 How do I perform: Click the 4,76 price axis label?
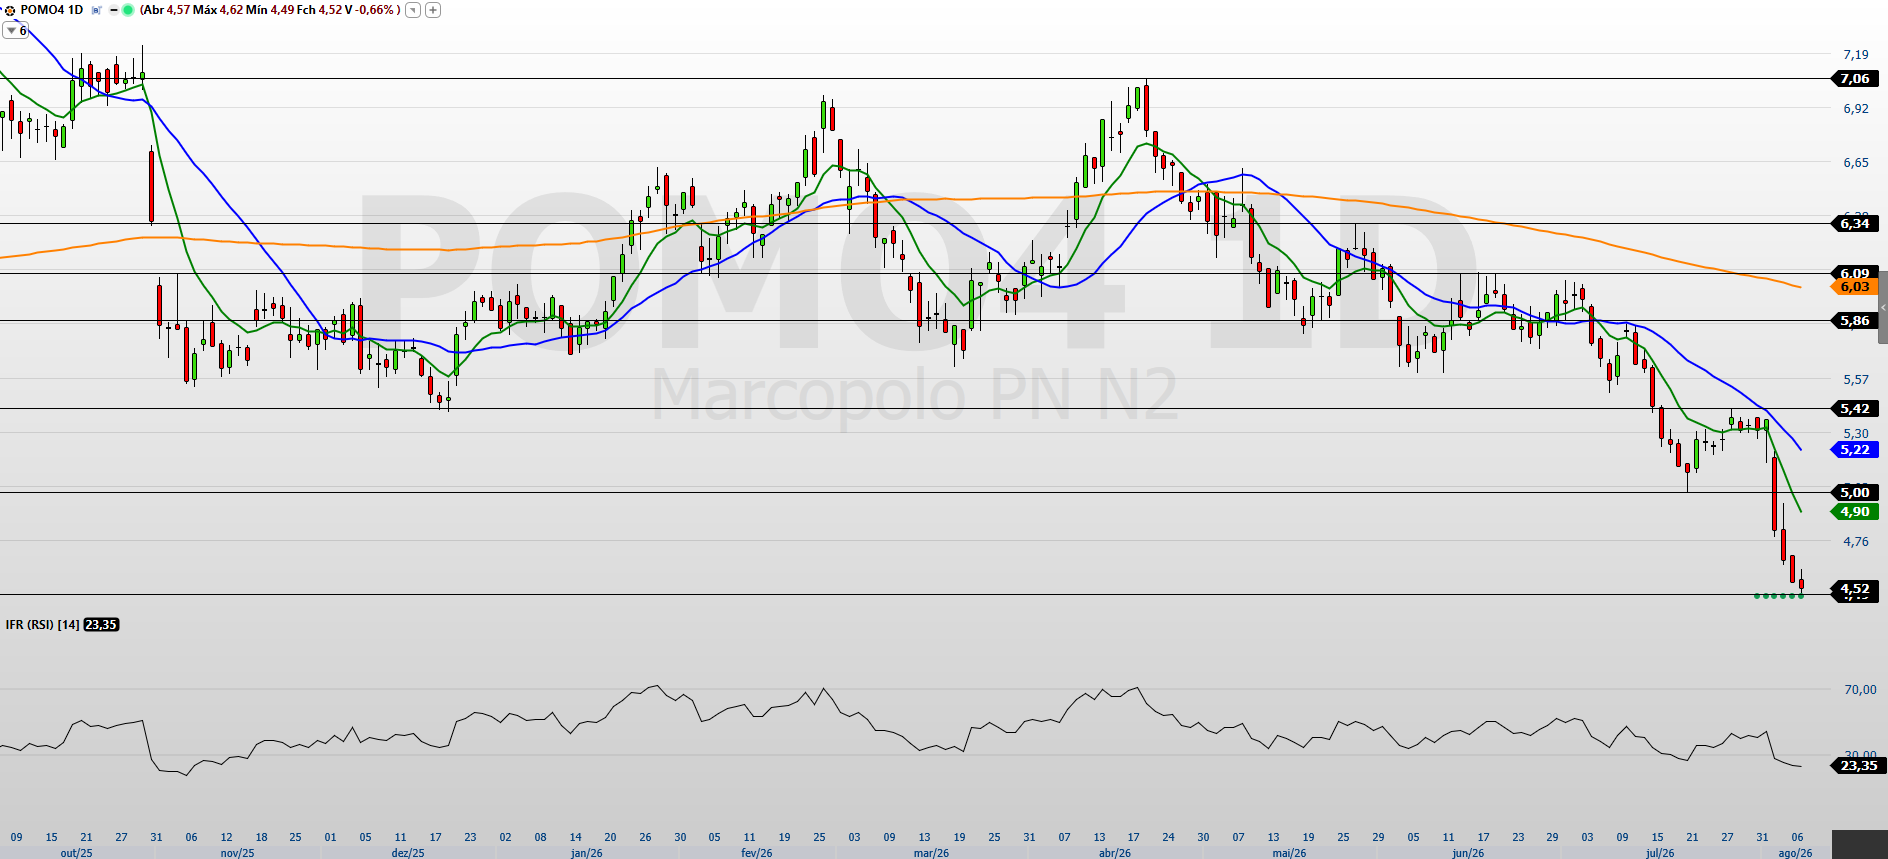pyautogui.click(x=1856, y=542)
